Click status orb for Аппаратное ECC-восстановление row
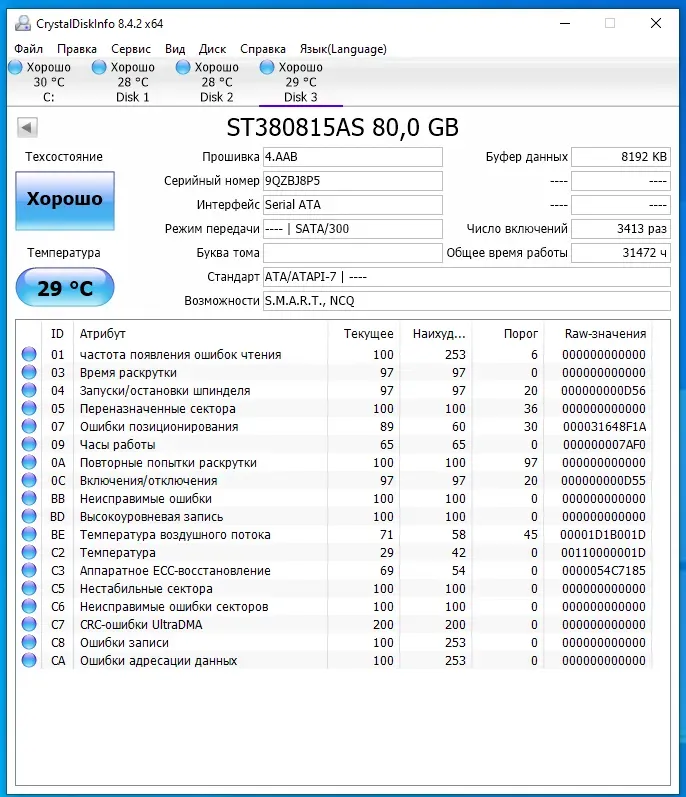 coord(29,570)
